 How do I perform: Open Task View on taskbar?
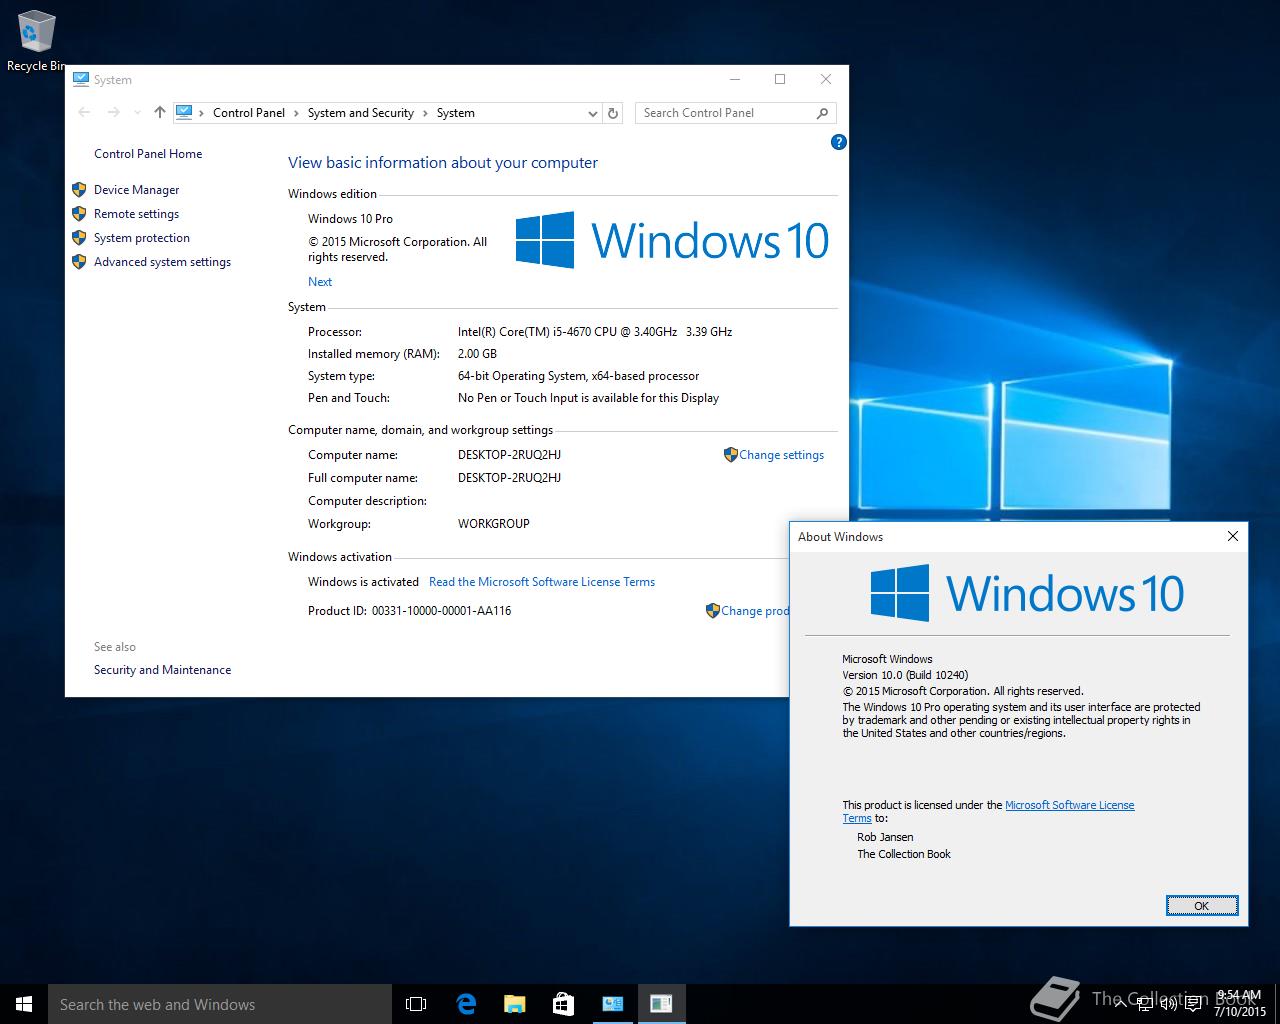click(x=416, y=1004)
